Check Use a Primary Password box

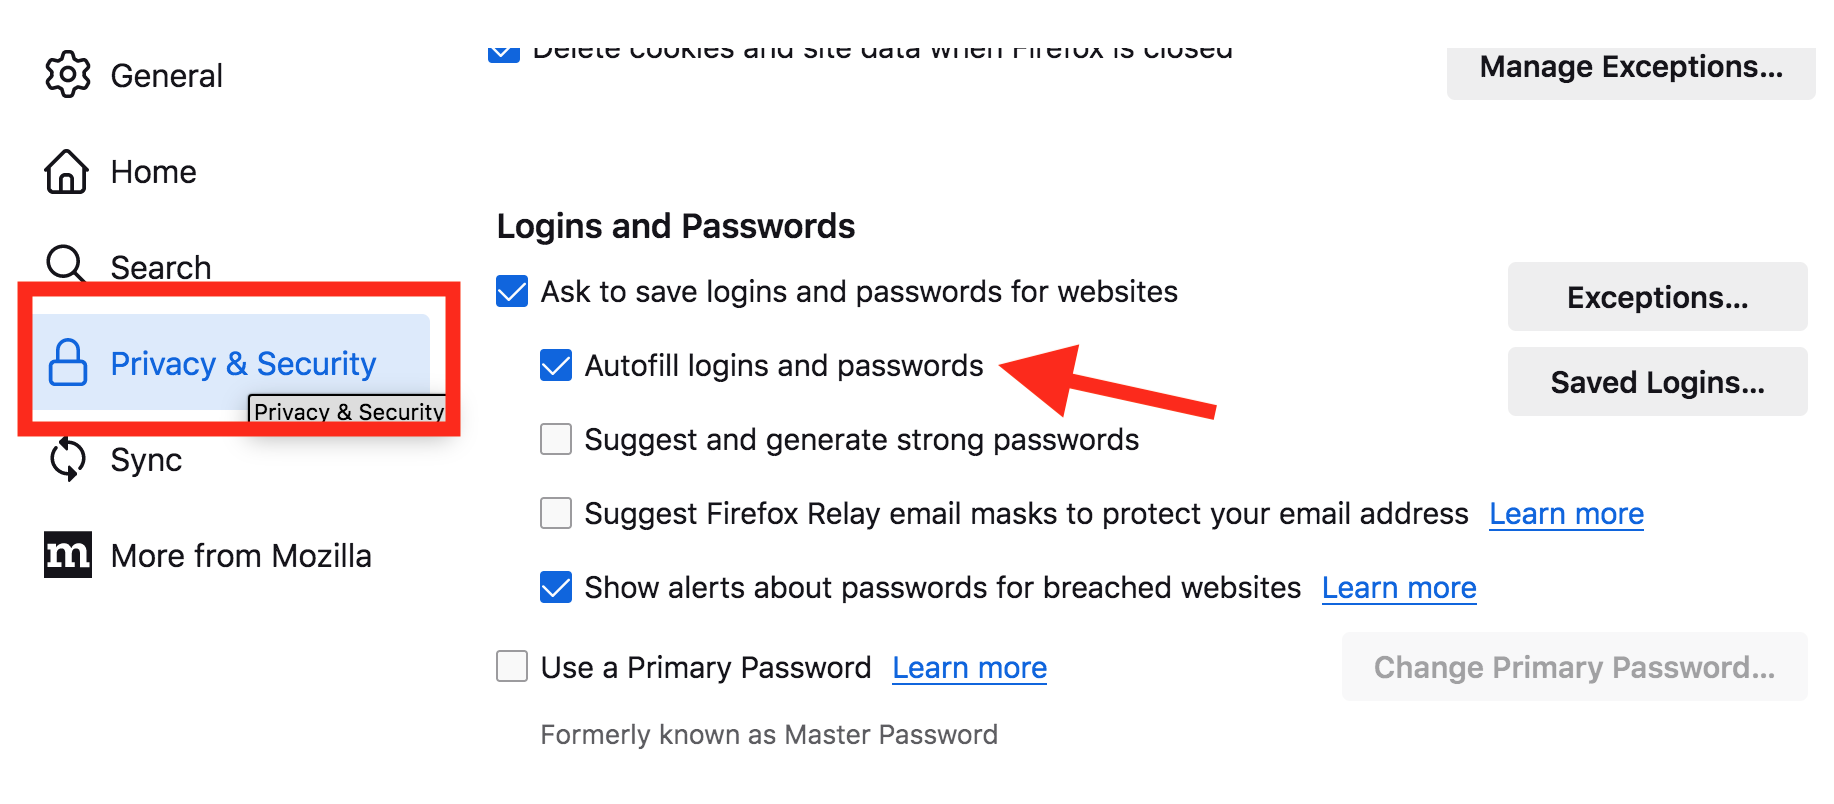512,666
